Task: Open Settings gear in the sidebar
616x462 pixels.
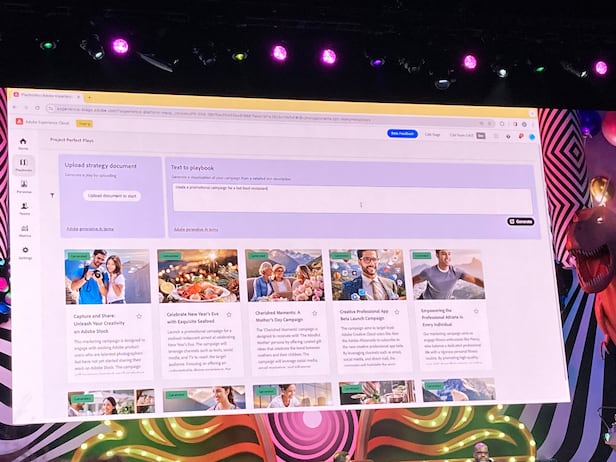Action: click(x=25, y=253)
